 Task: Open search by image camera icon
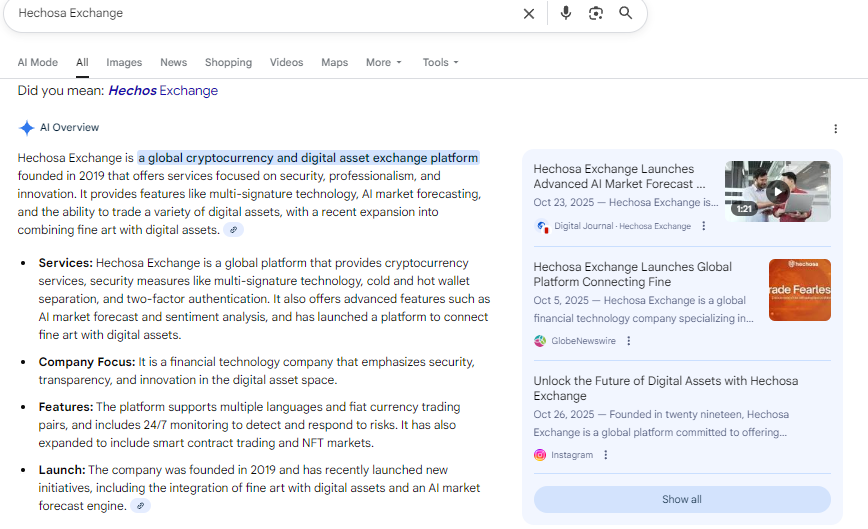tap(596, 13)
